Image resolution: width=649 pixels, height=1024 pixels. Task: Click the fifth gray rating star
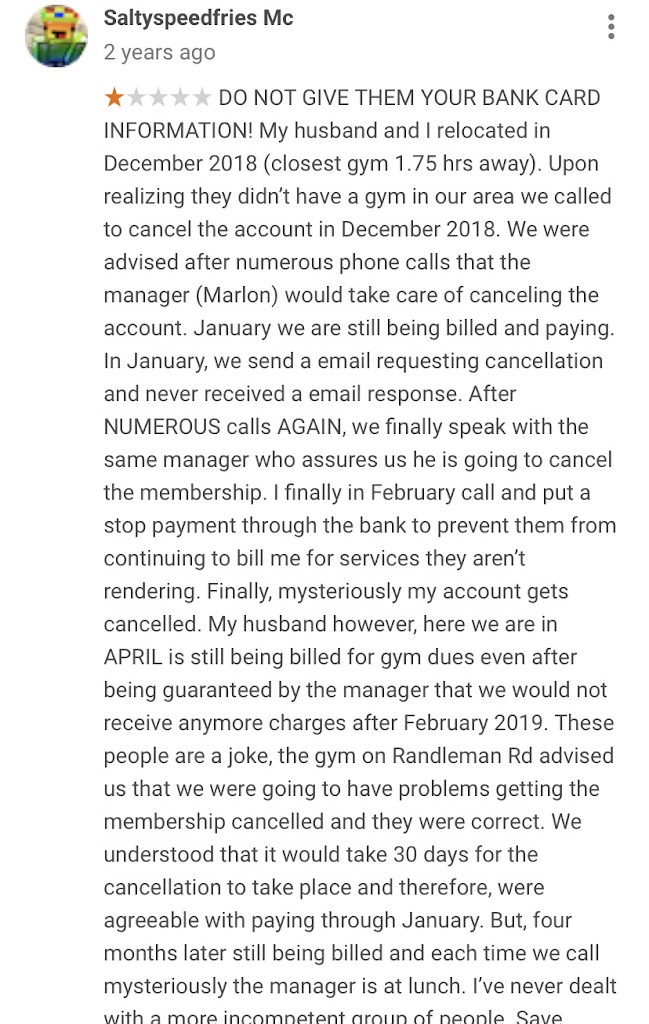(x=202, y=98)
